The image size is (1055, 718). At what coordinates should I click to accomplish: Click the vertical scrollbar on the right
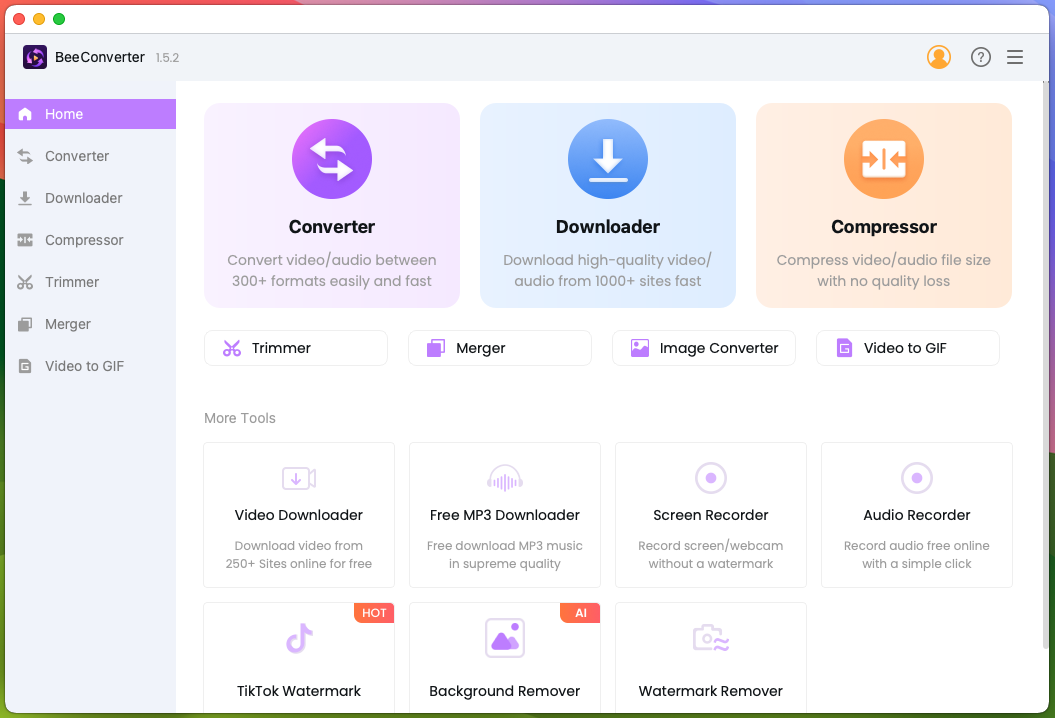pyautogui.click(x=1046, y=363)
